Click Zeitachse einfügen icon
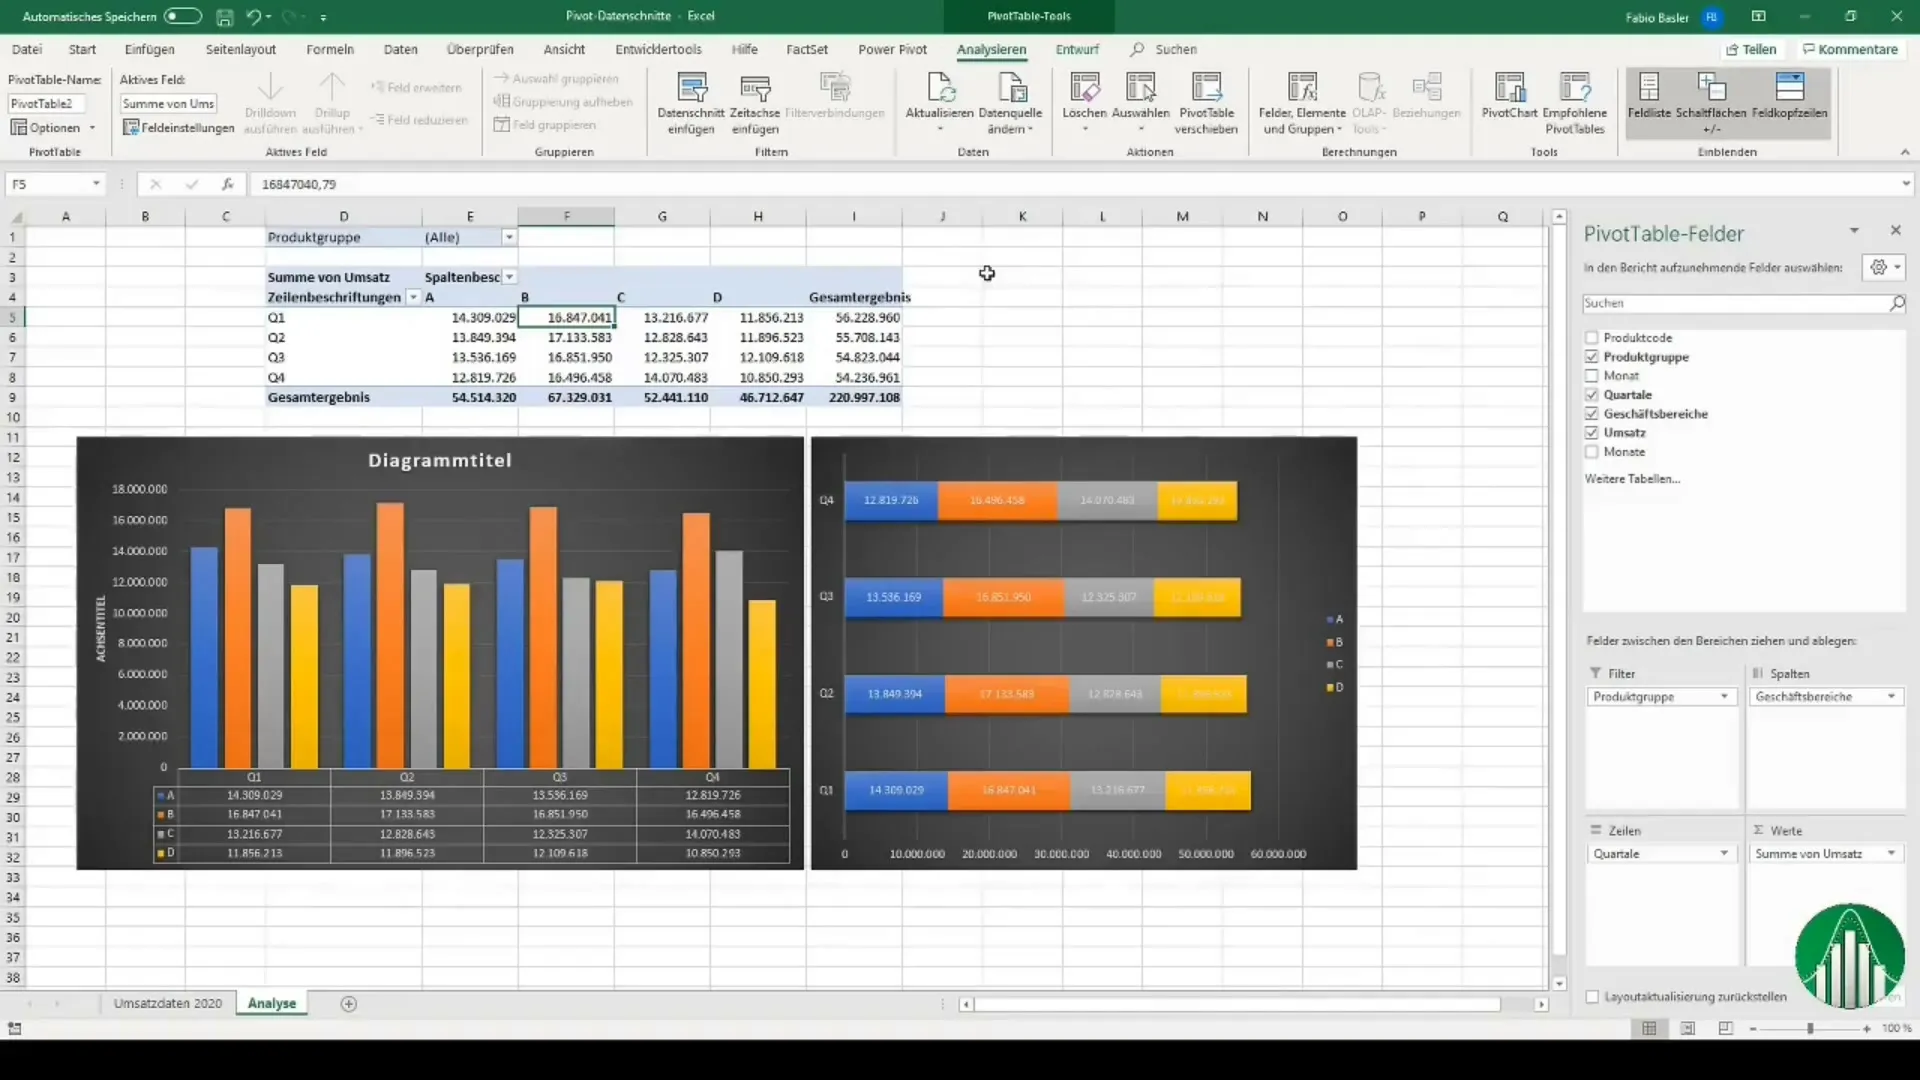Image resolution: width=1920 pixels, height=1080 pixels. click(x=754, y=89)
